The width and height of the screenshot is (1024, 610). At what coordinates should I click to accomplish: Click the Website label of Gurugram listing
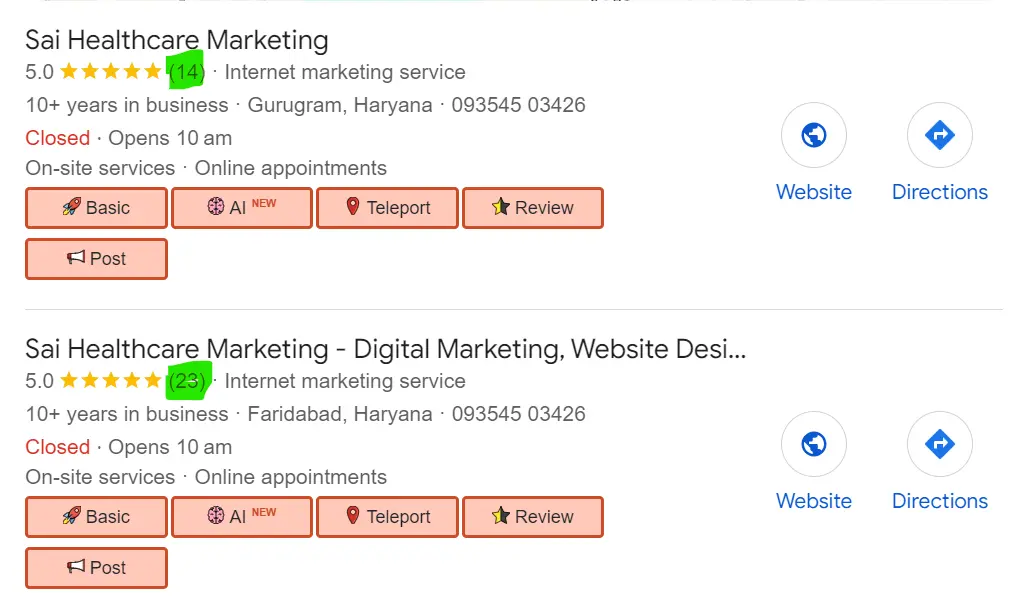814,192
